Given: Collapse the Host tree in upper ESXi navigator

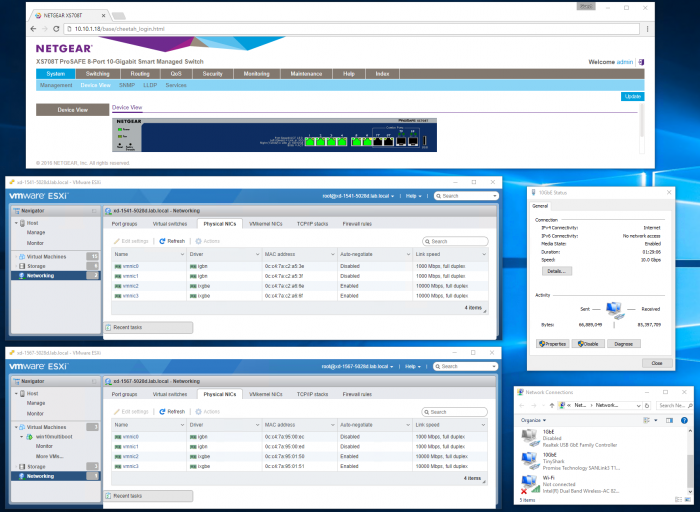Looking at the screenshot, I should pos(17,223).
